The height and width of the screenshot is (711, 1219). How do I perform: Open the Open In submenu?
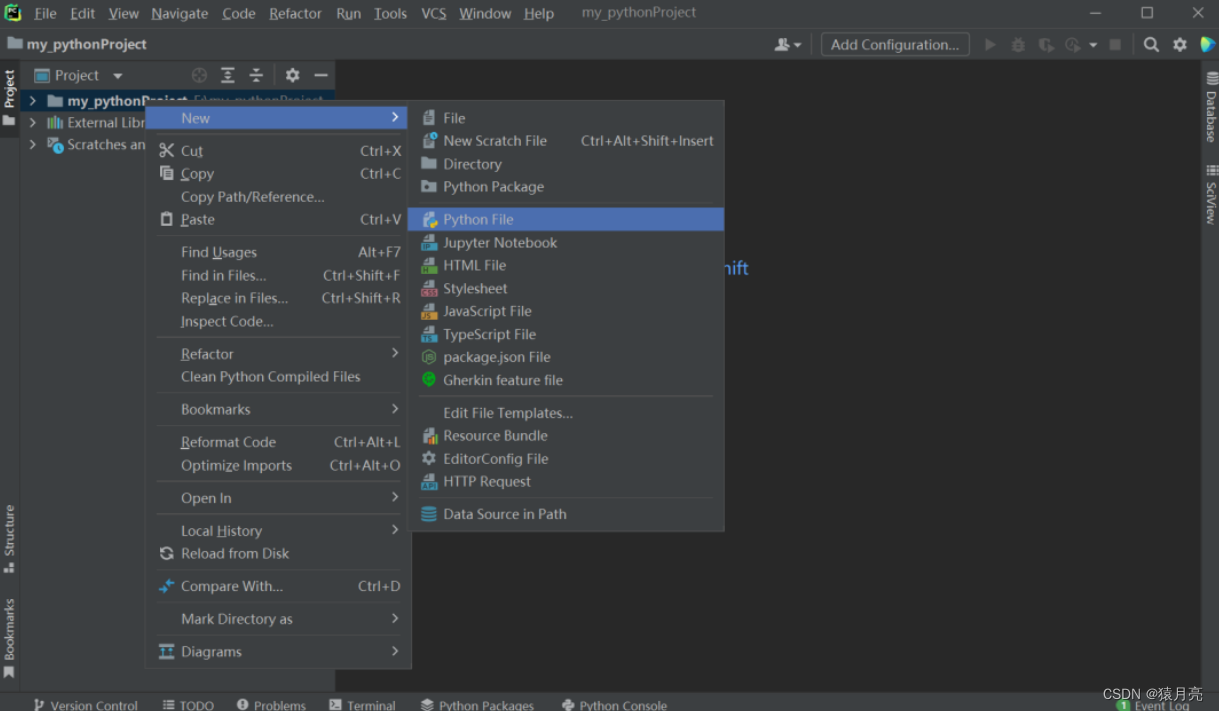278,498
